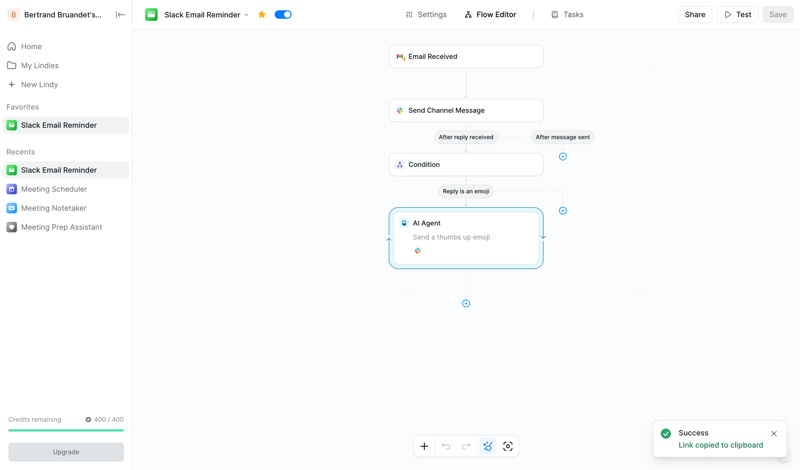Unfavorite via the star icon

[262, 14]
